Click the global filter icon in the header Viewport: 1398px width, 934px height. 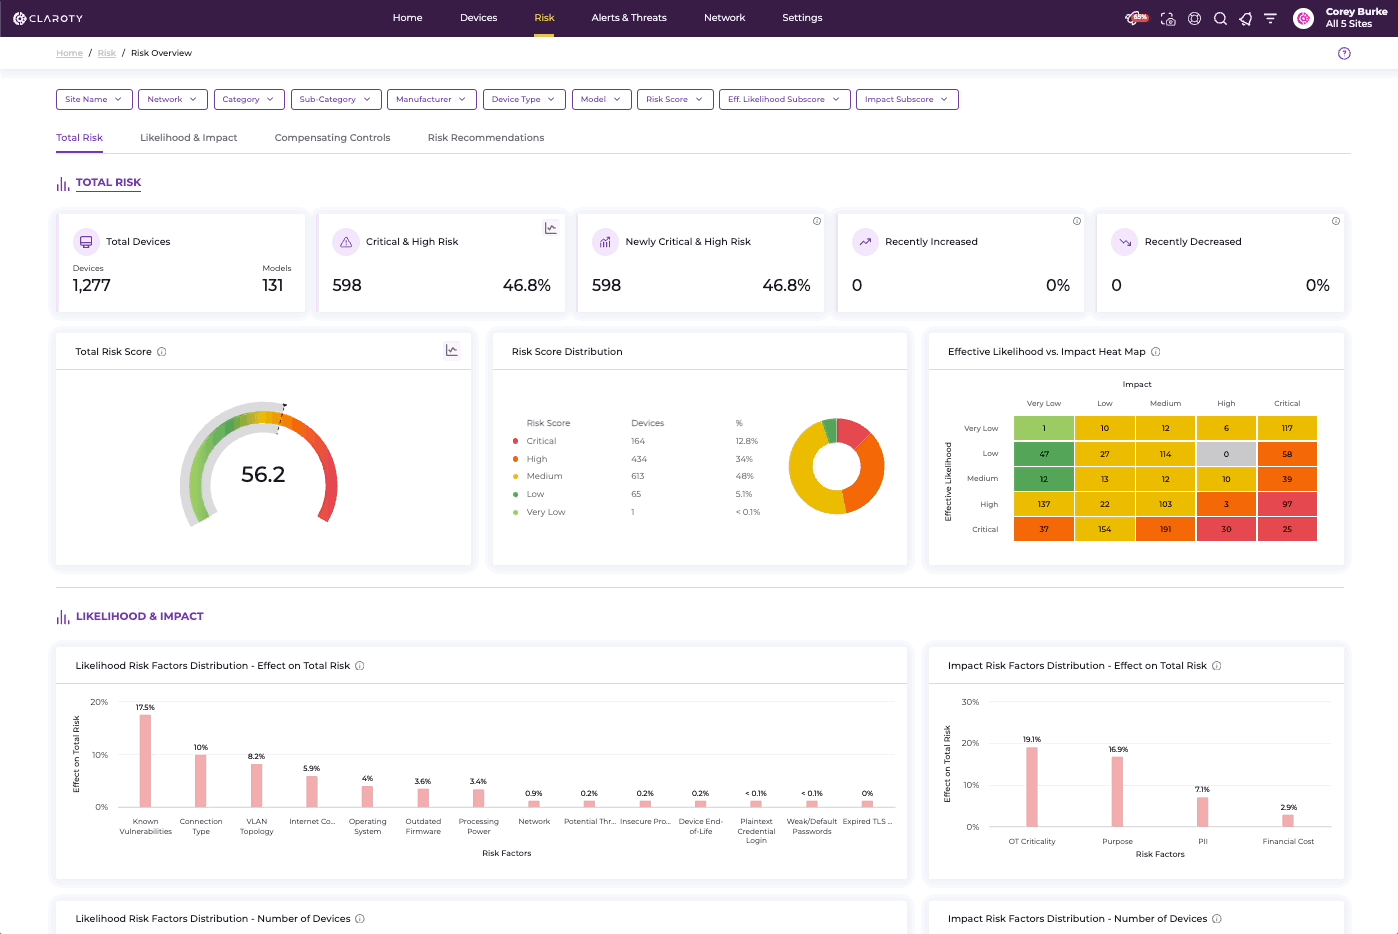click(x=1270, y=18)
